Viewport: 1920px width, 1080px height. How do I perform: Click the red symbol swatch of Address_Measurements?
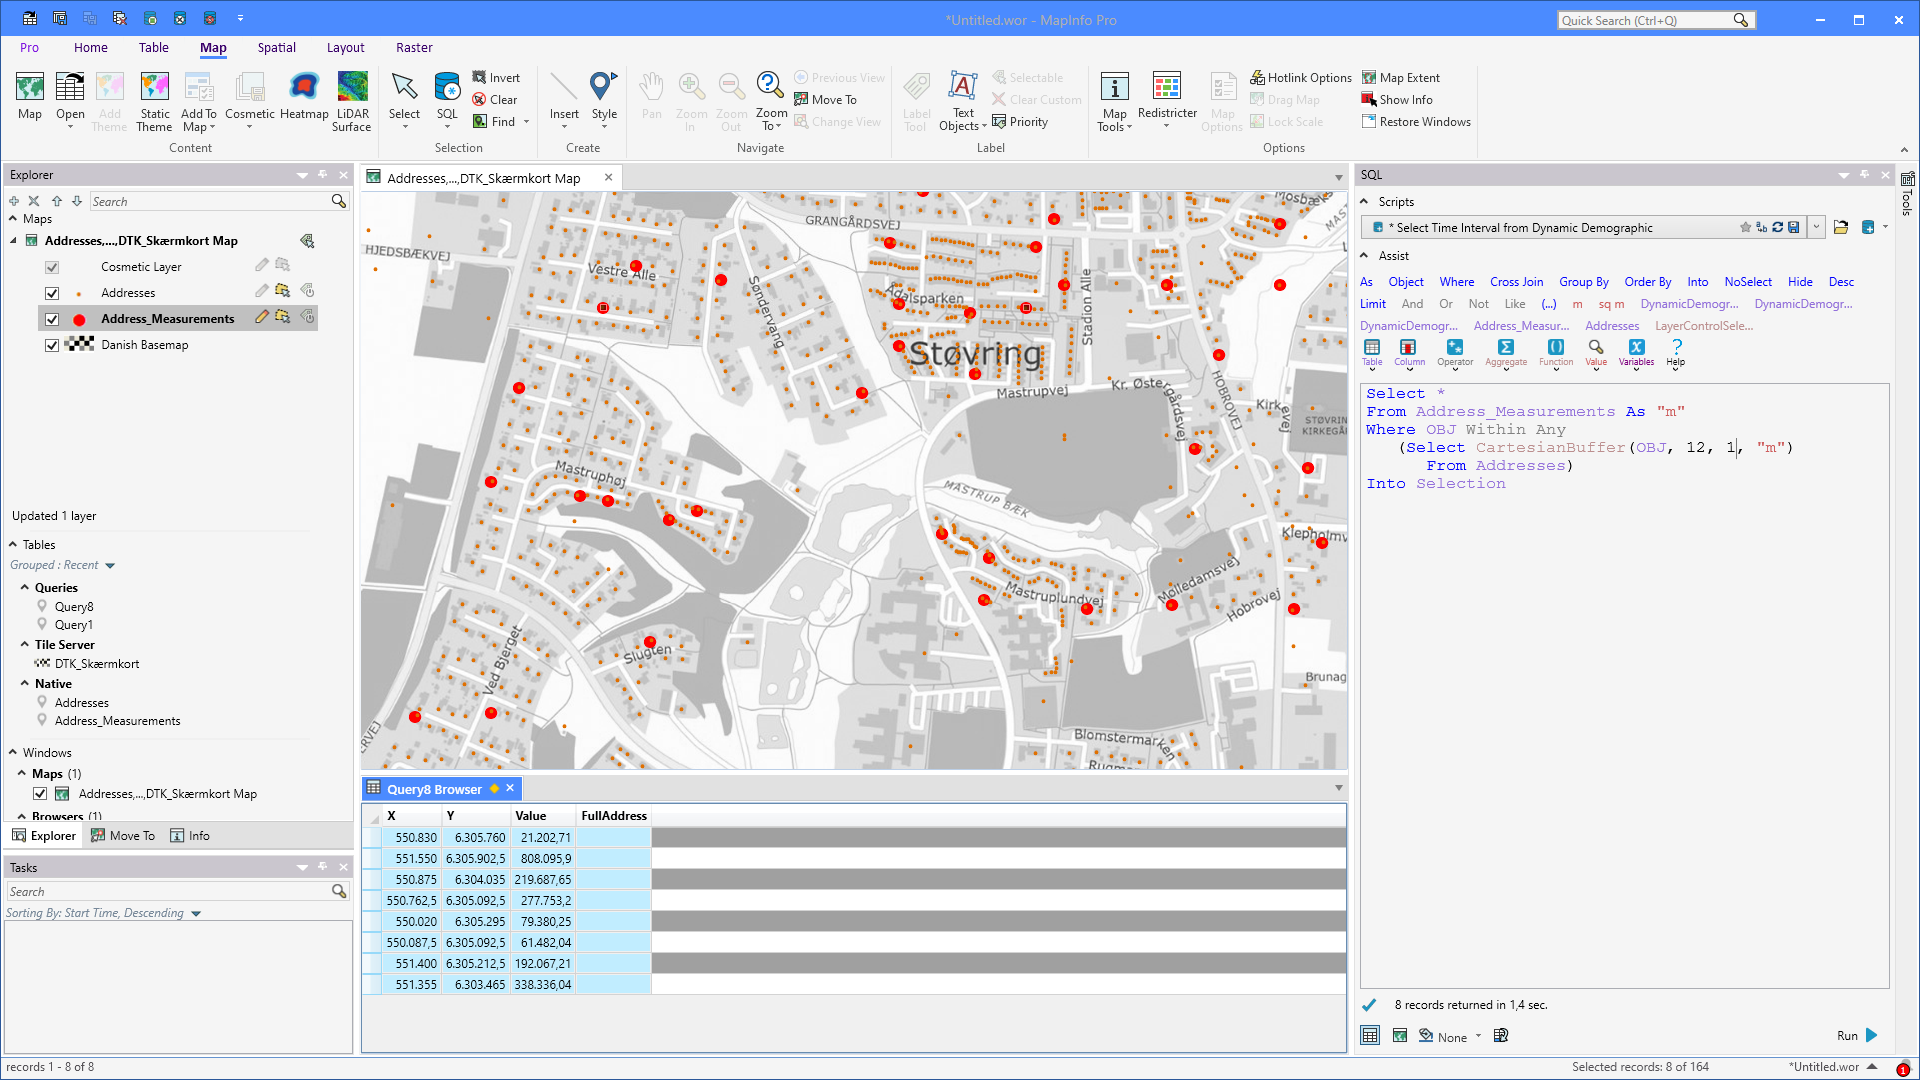(x=79, y=320)
